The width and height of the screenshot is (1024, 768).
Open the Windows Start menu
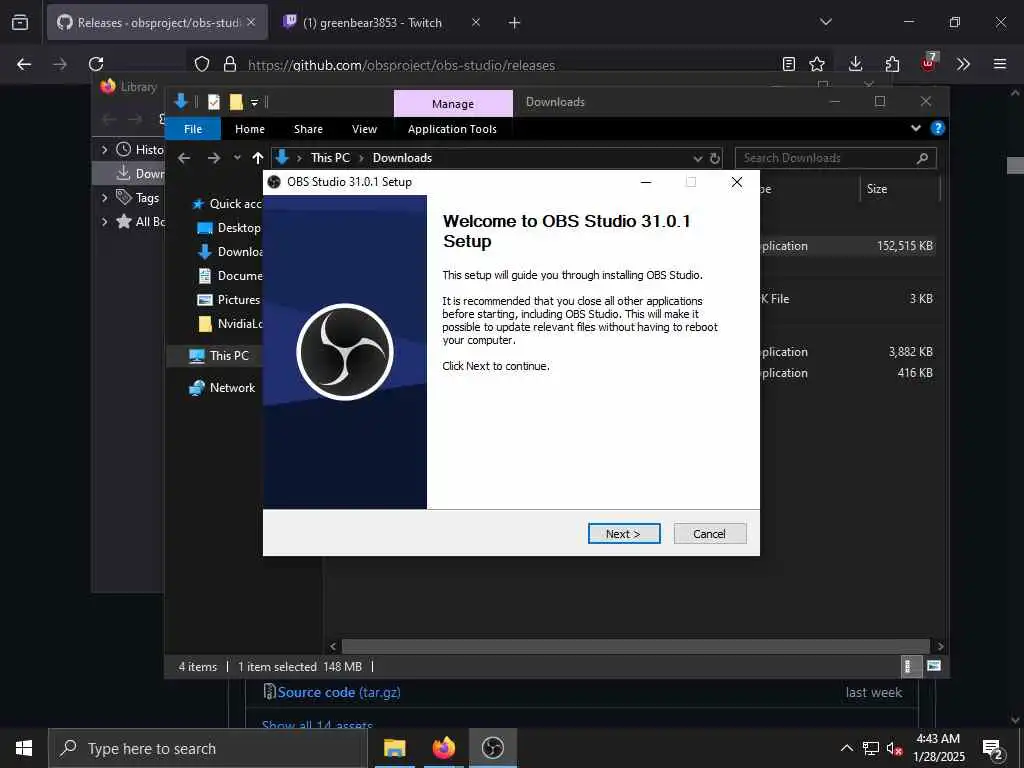coord(24,748)
